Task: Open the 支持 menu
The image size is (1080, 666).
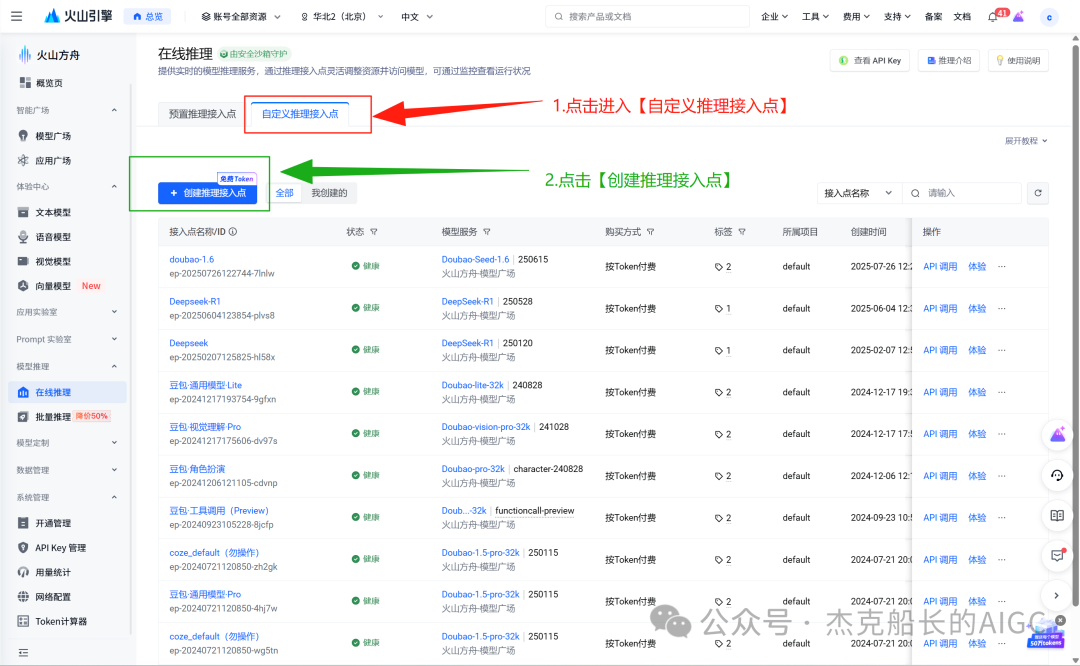Action: (x=897, y=17)
